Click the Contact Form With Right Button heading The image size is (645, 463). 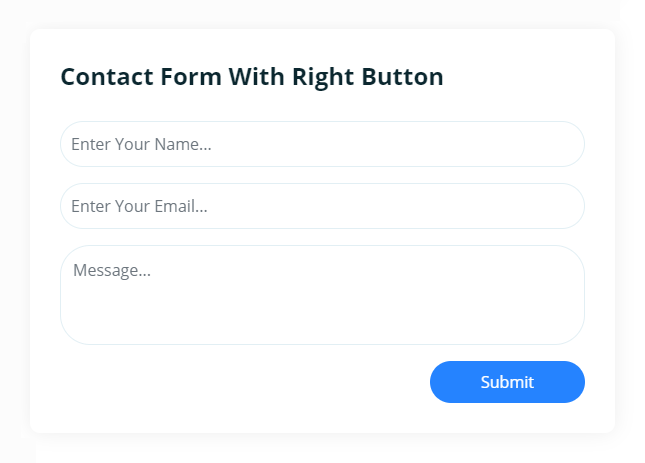click(252, 77)
